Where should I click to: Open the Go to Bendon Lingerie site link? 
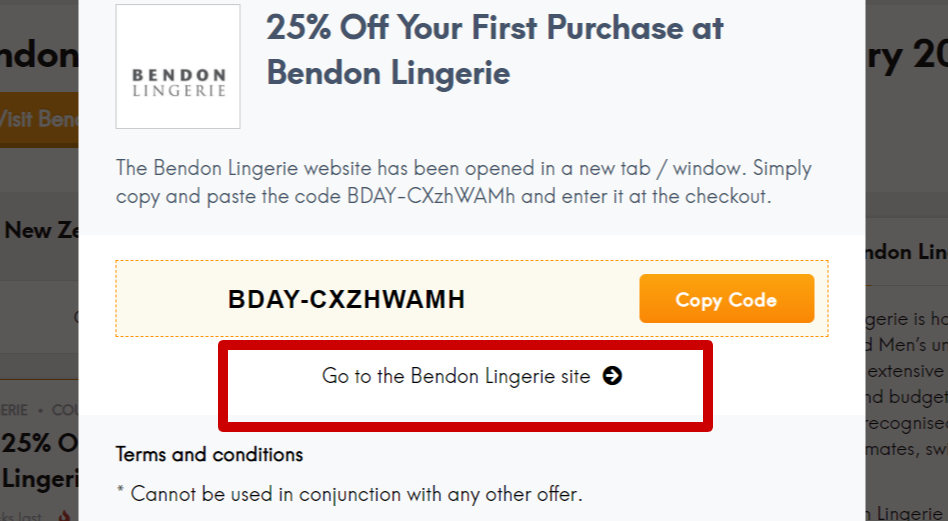pyautogui.click(x=456, y=376)
